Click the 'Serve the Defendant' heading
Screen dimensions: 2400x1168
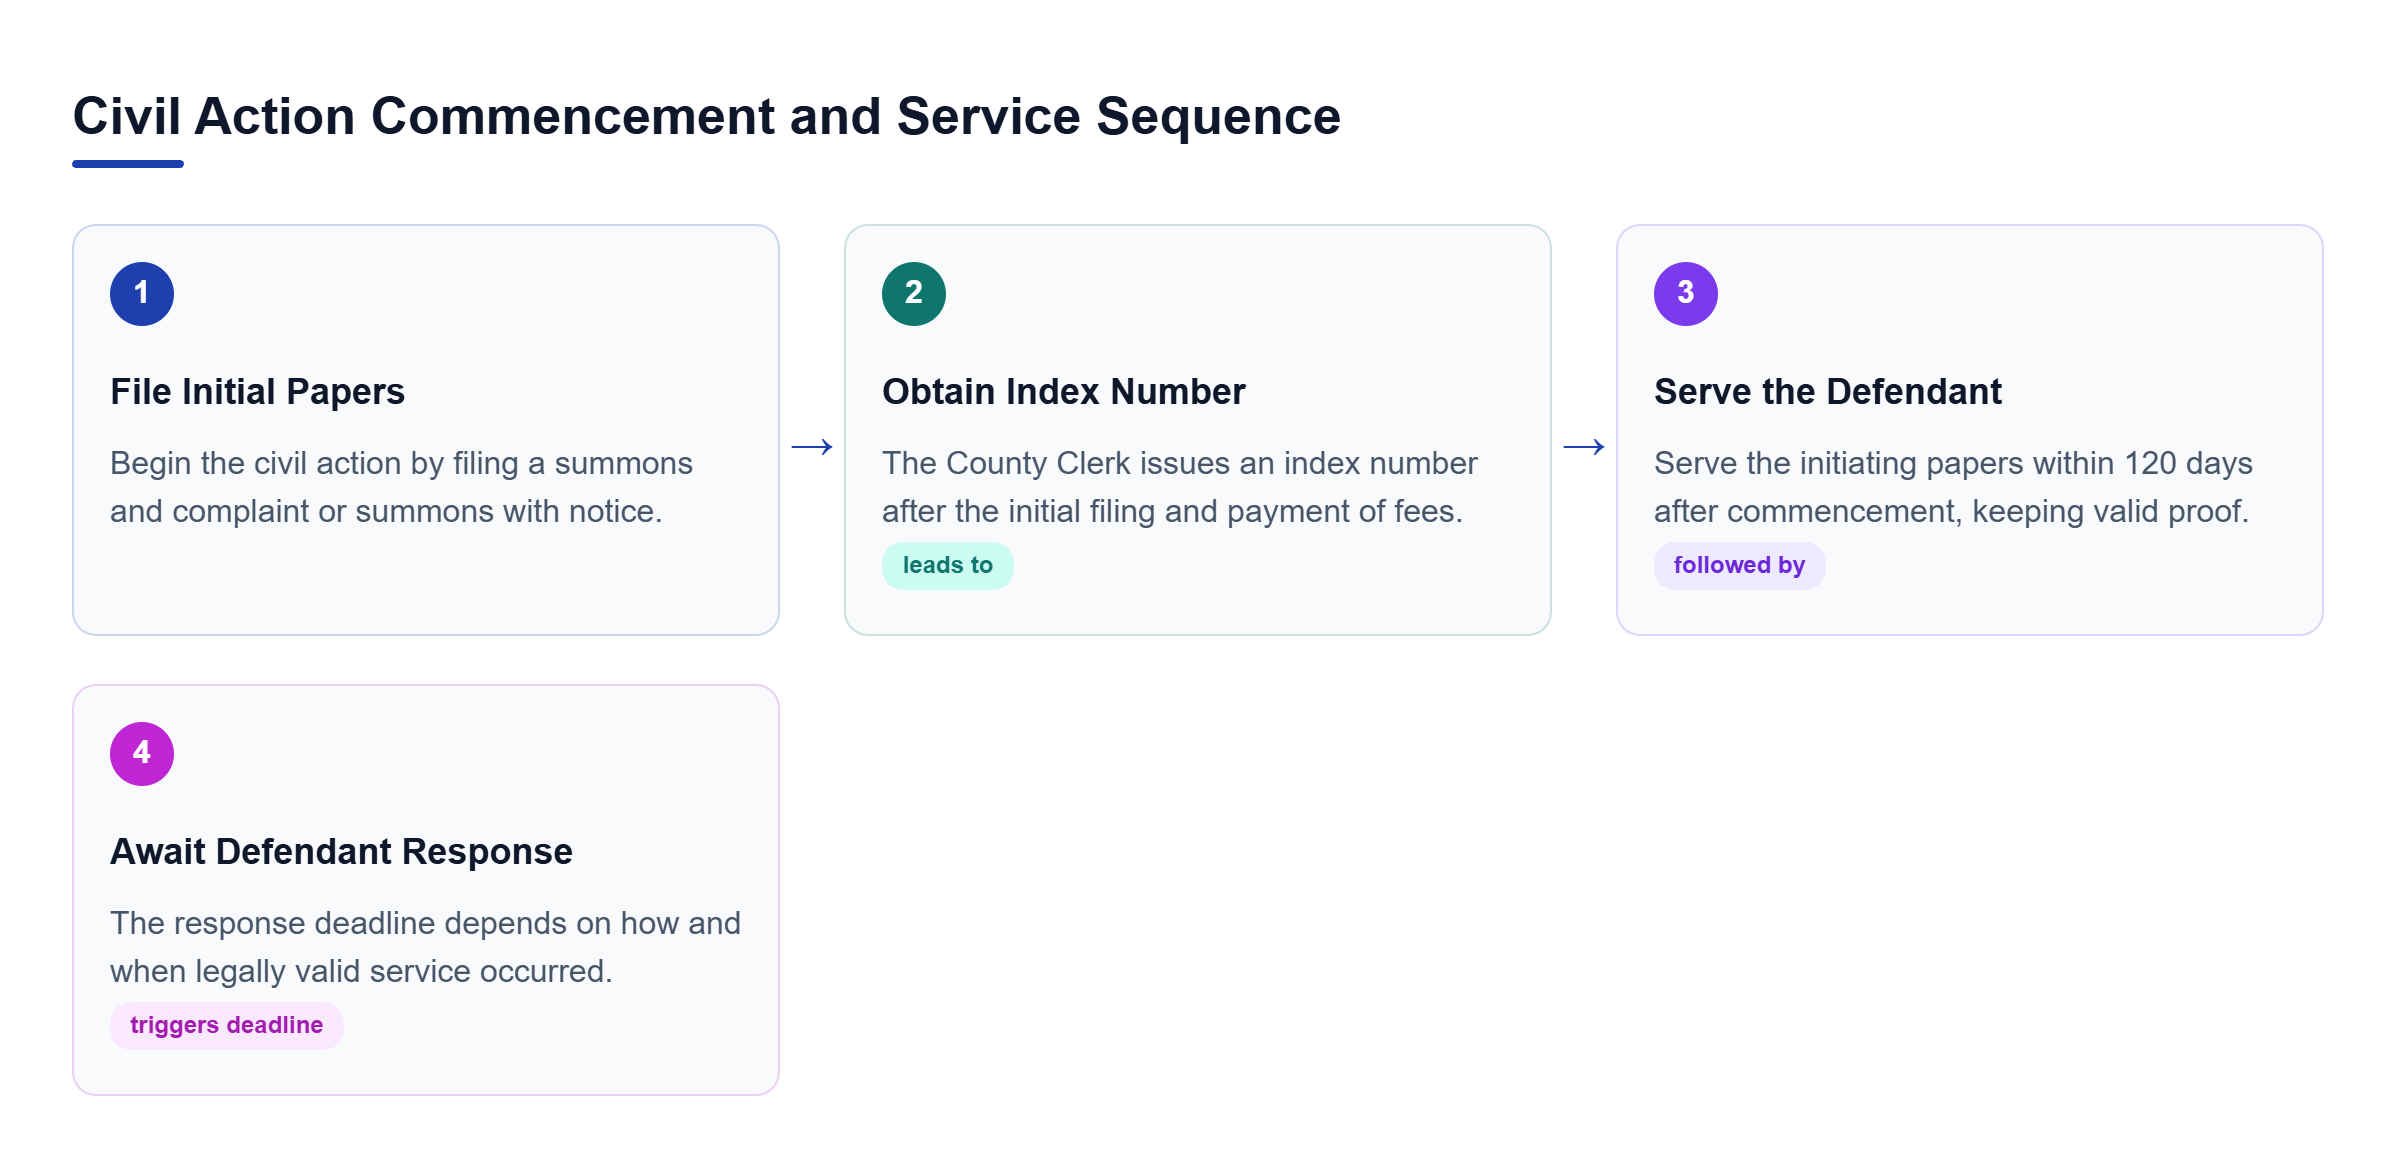[1828, 392]
